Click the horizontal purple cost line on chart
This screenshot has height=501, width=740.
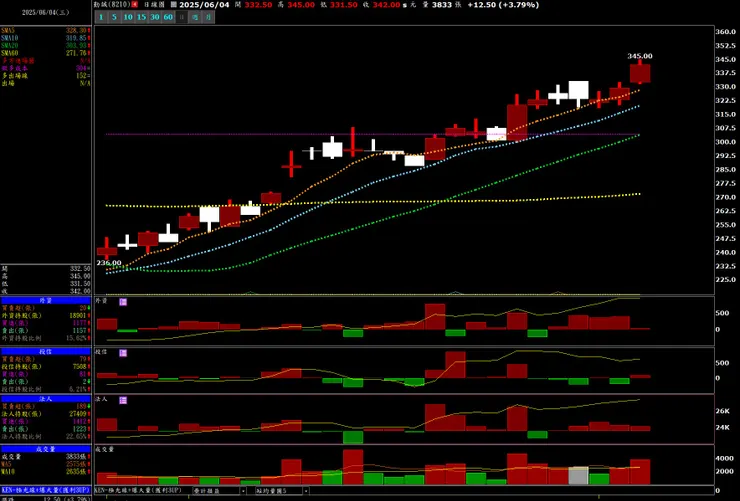(x=373, y=134)
